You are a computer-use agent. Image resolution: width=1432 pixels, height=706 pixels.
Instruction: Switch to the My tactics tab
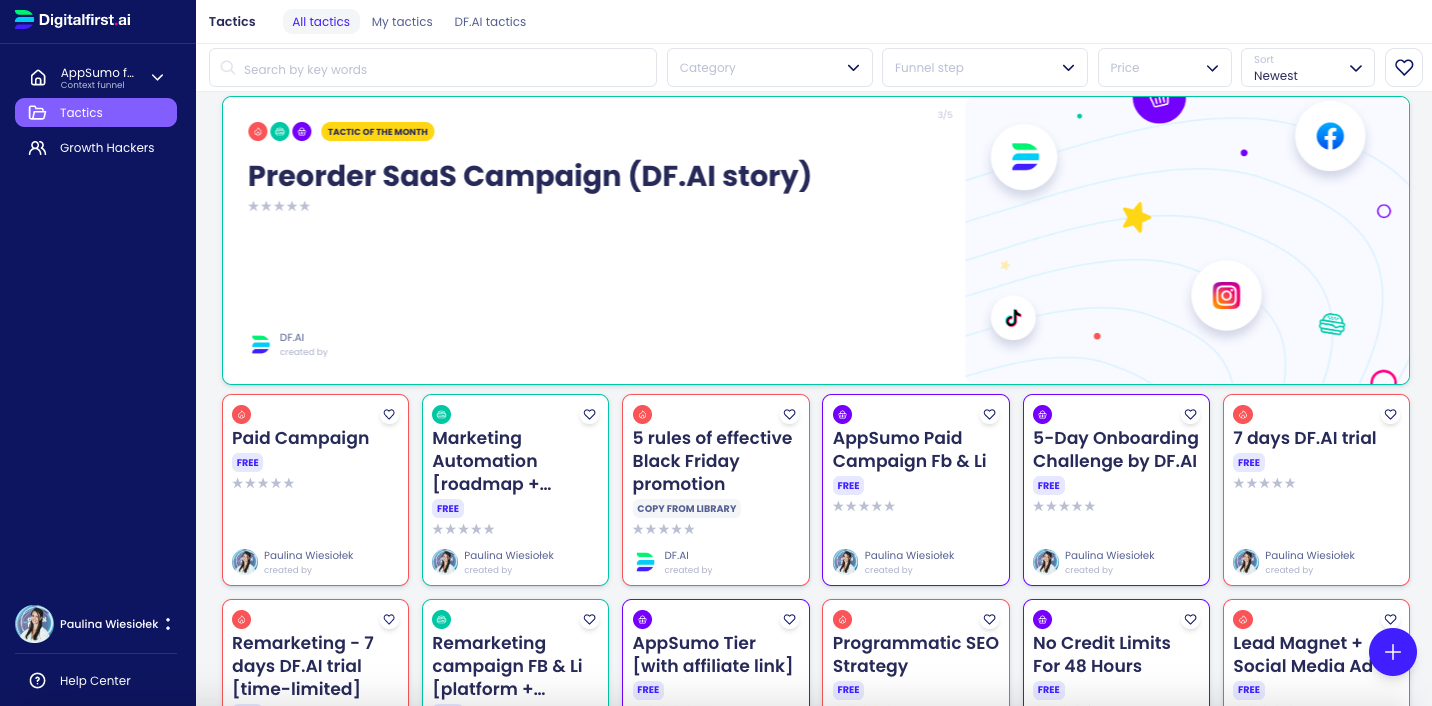pyautogui.click(x=402, y=22)
